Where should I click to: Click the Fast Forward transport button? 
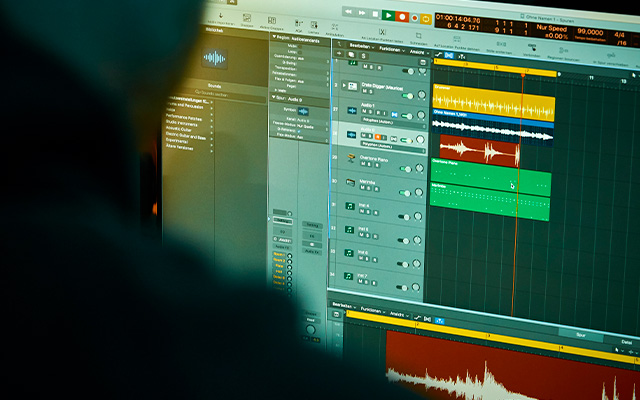pos(362,13)
